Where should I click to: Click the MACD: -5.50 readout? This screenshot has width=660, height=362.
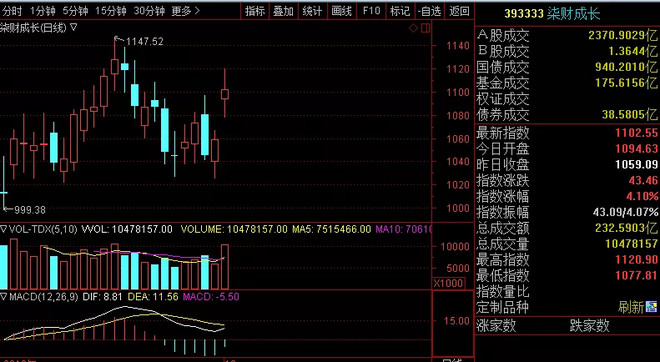coord(211,297)
